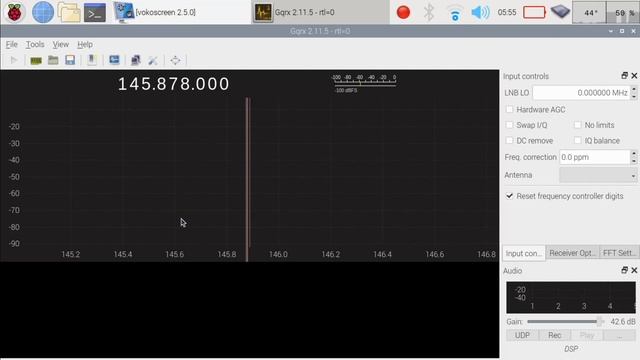Launch the terminal from the taskbar
Screen dimensions: 640x360
(x=95, y=13)
